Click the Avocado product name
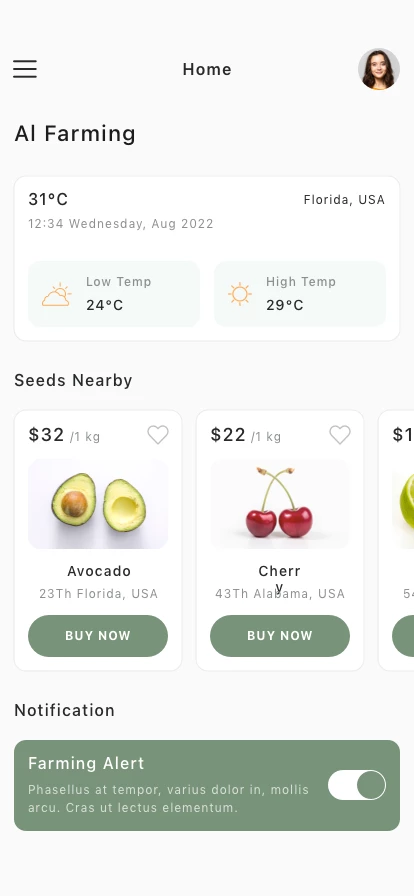Image resolution: width=414 pixels, height=896 pixels. pos(99,571)
